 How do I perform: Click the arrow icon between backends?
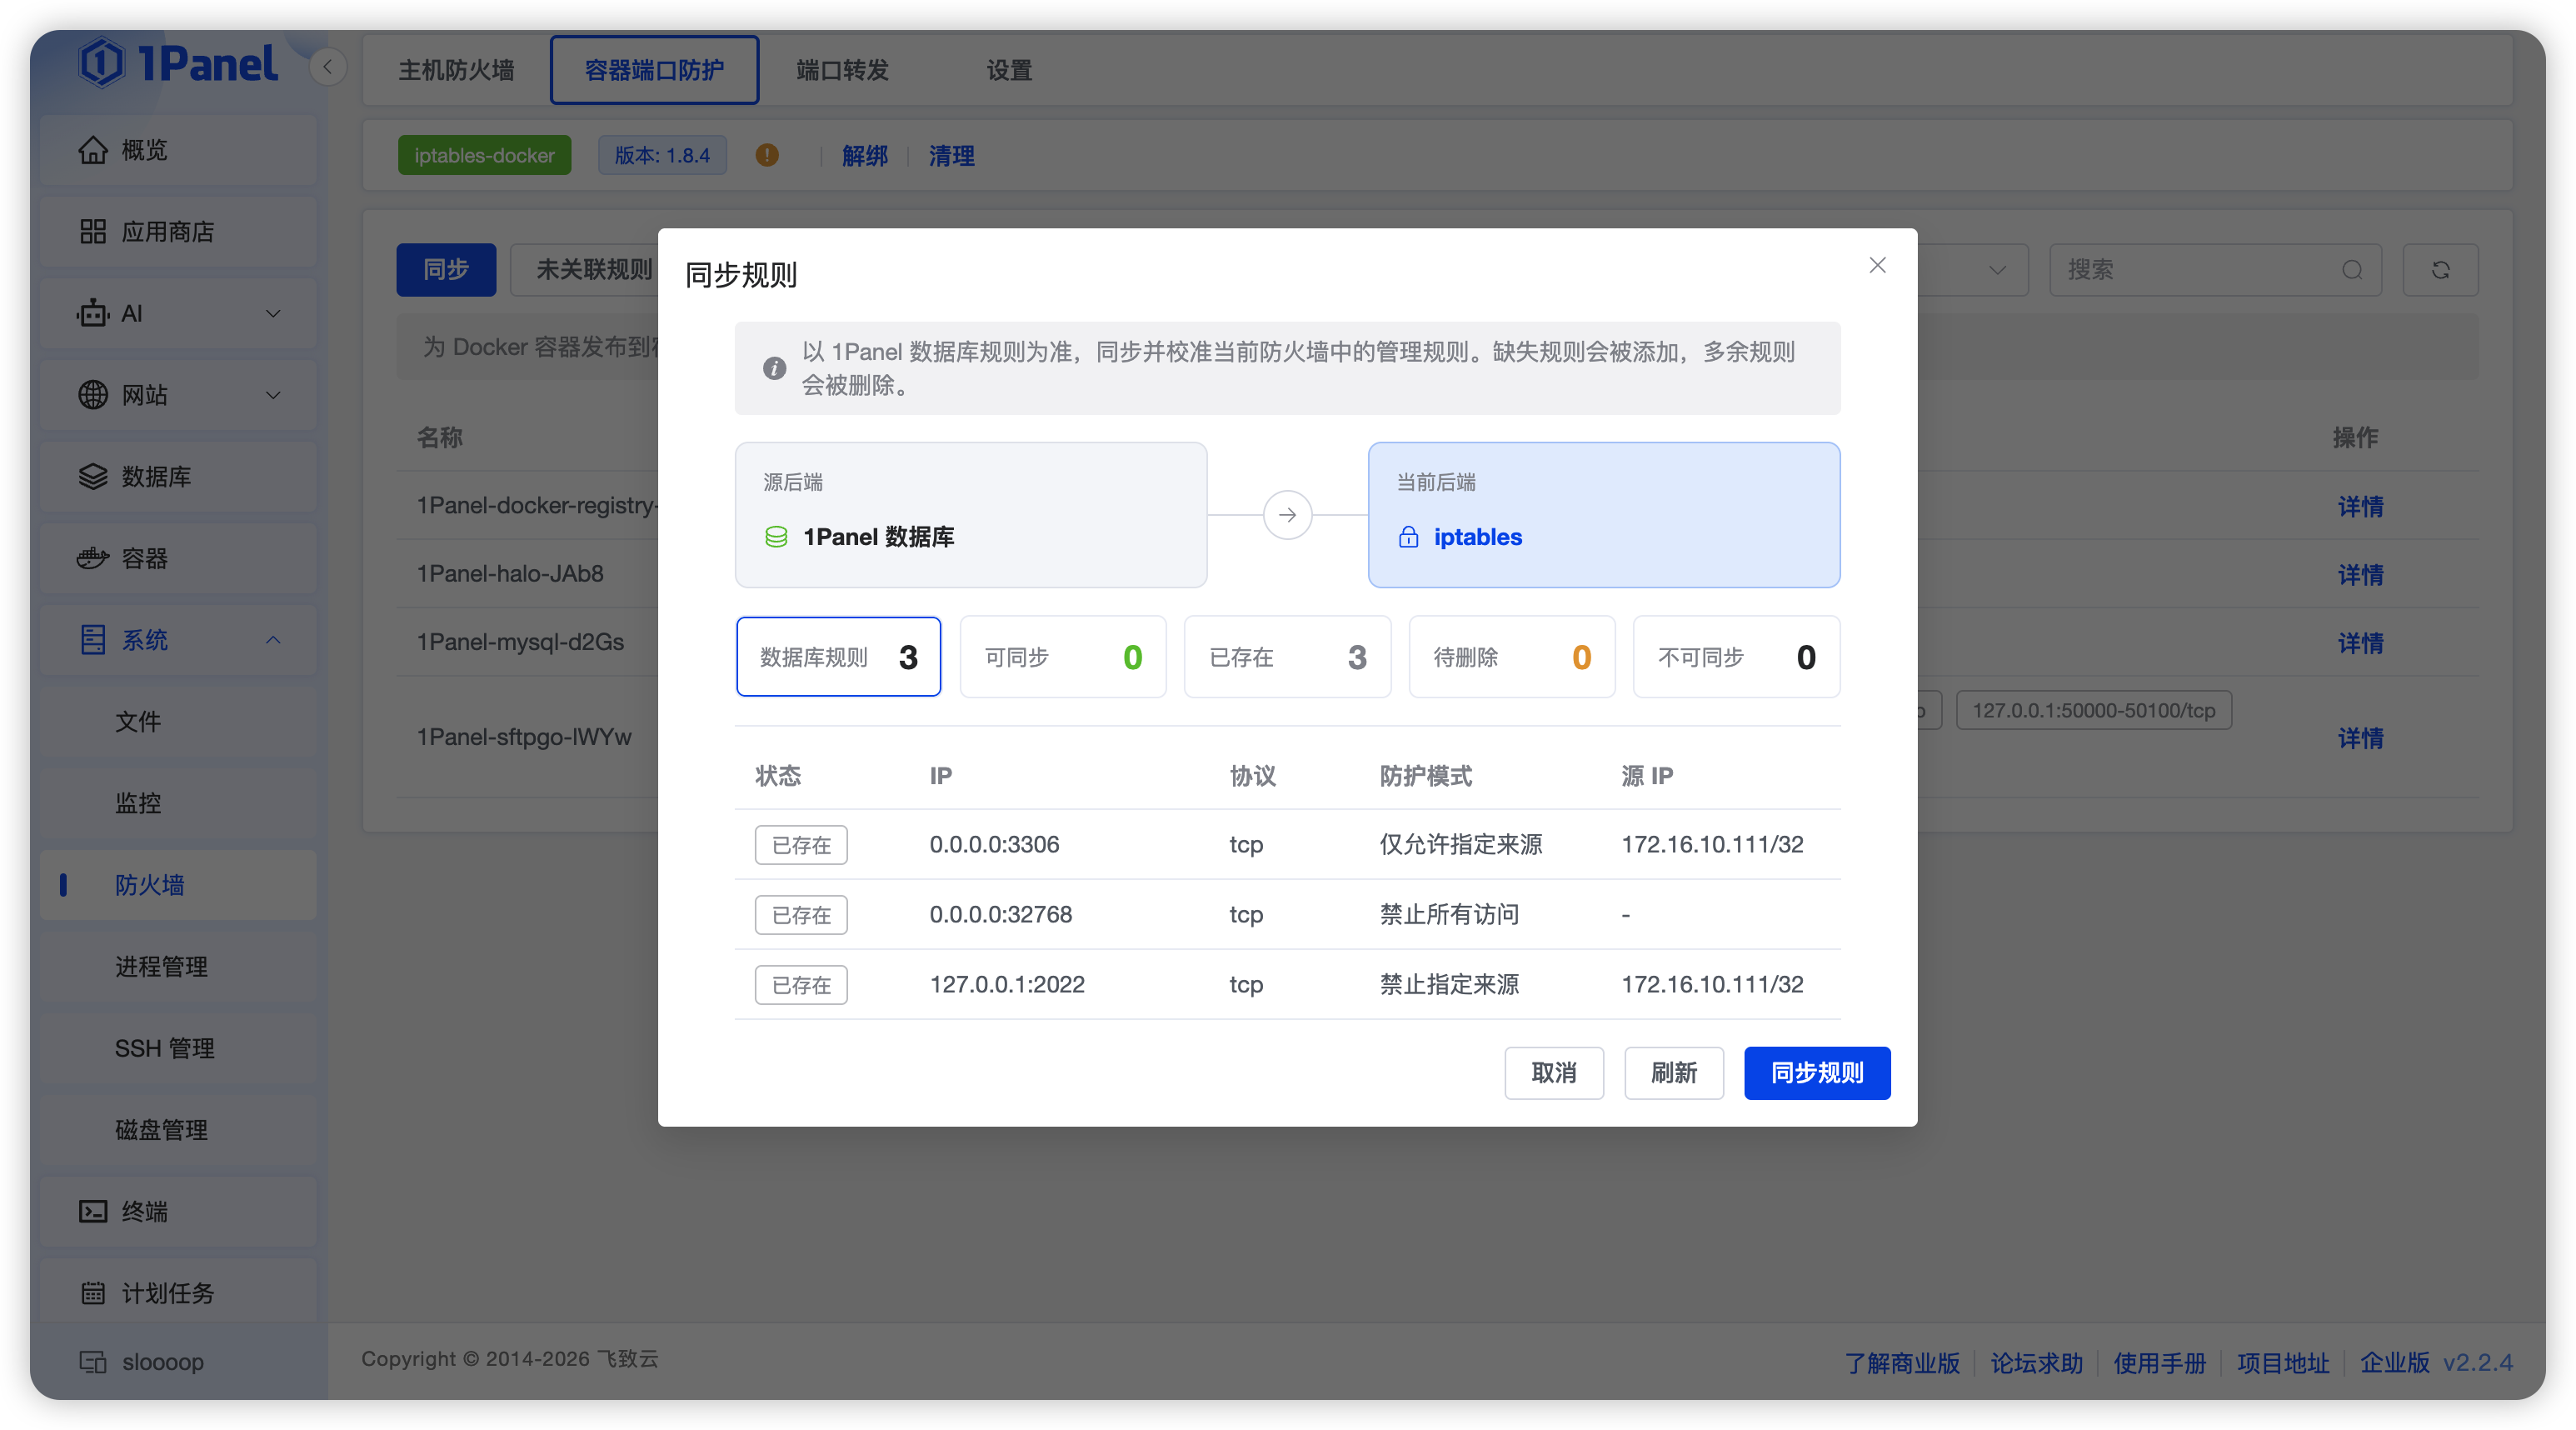tap(1287, 515)
